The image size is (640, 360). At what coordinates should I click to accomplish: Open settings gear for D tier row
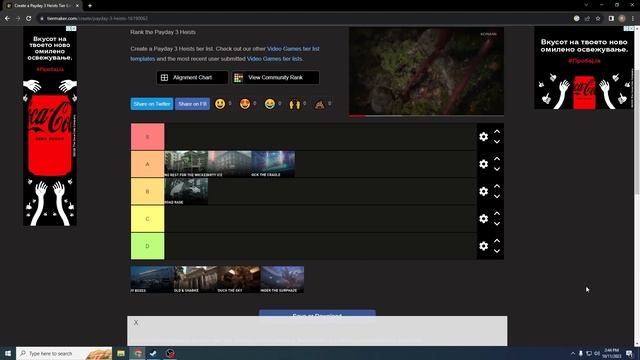(483, 246)
